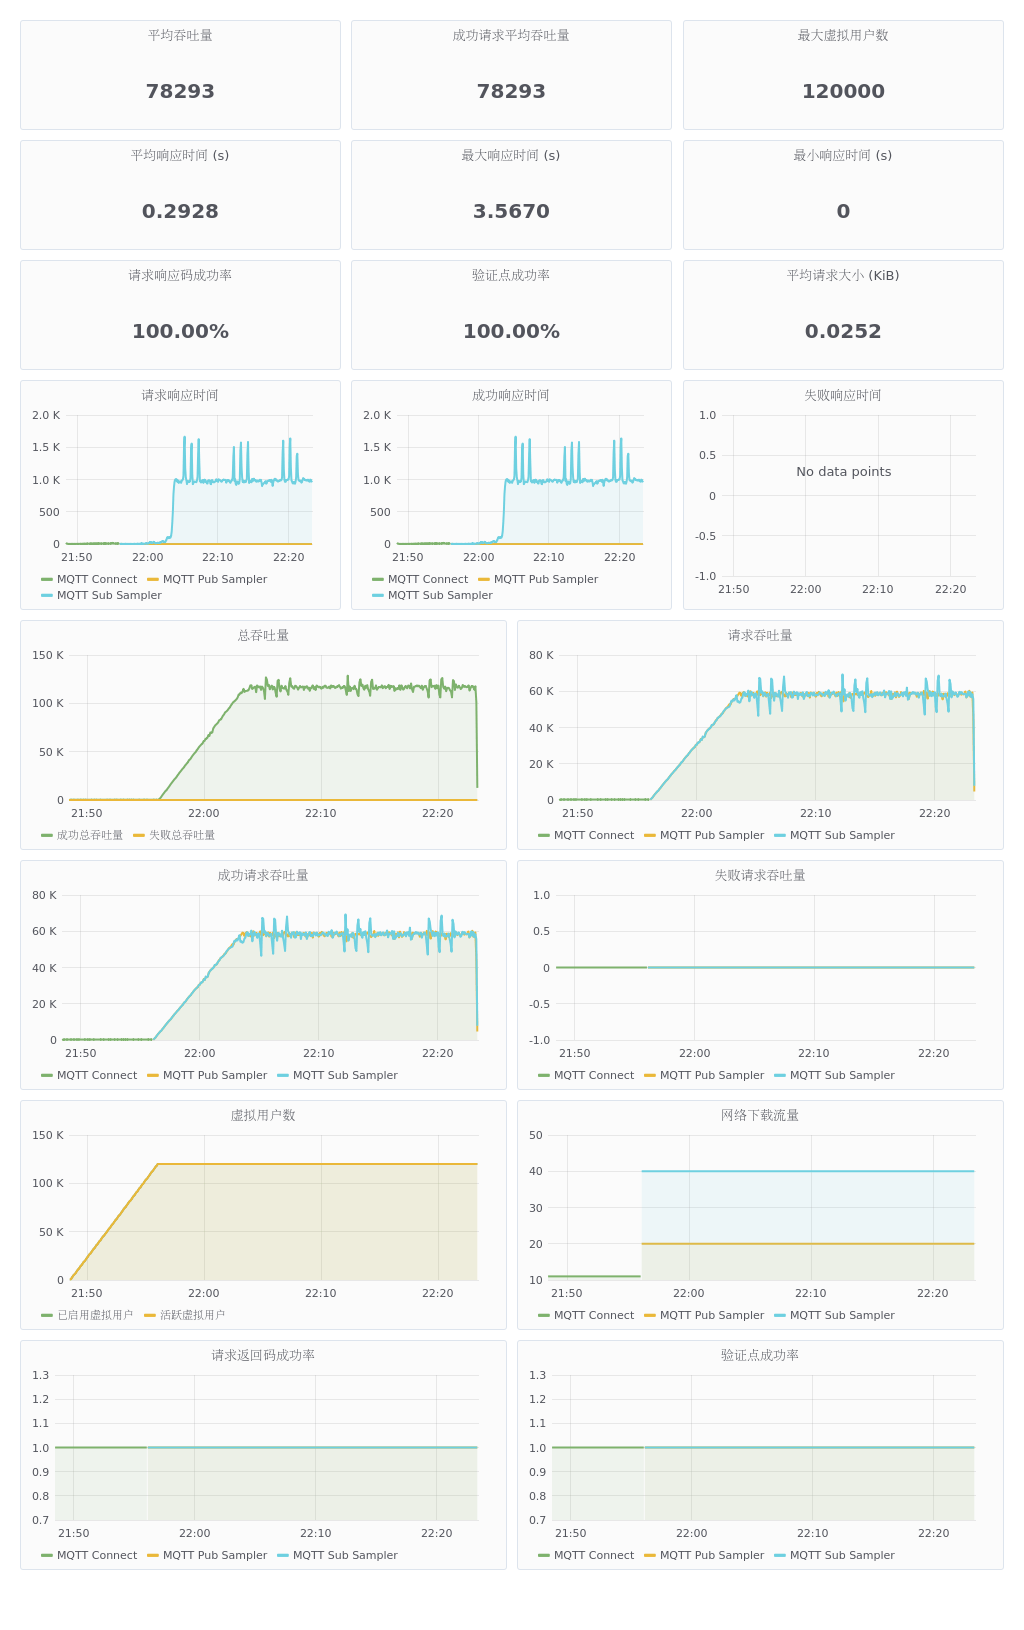Hide MQTT Sub Sampler in 请求响应时间 legend
This screenshot has width=1024, height=1630.
tap(109, 595)
